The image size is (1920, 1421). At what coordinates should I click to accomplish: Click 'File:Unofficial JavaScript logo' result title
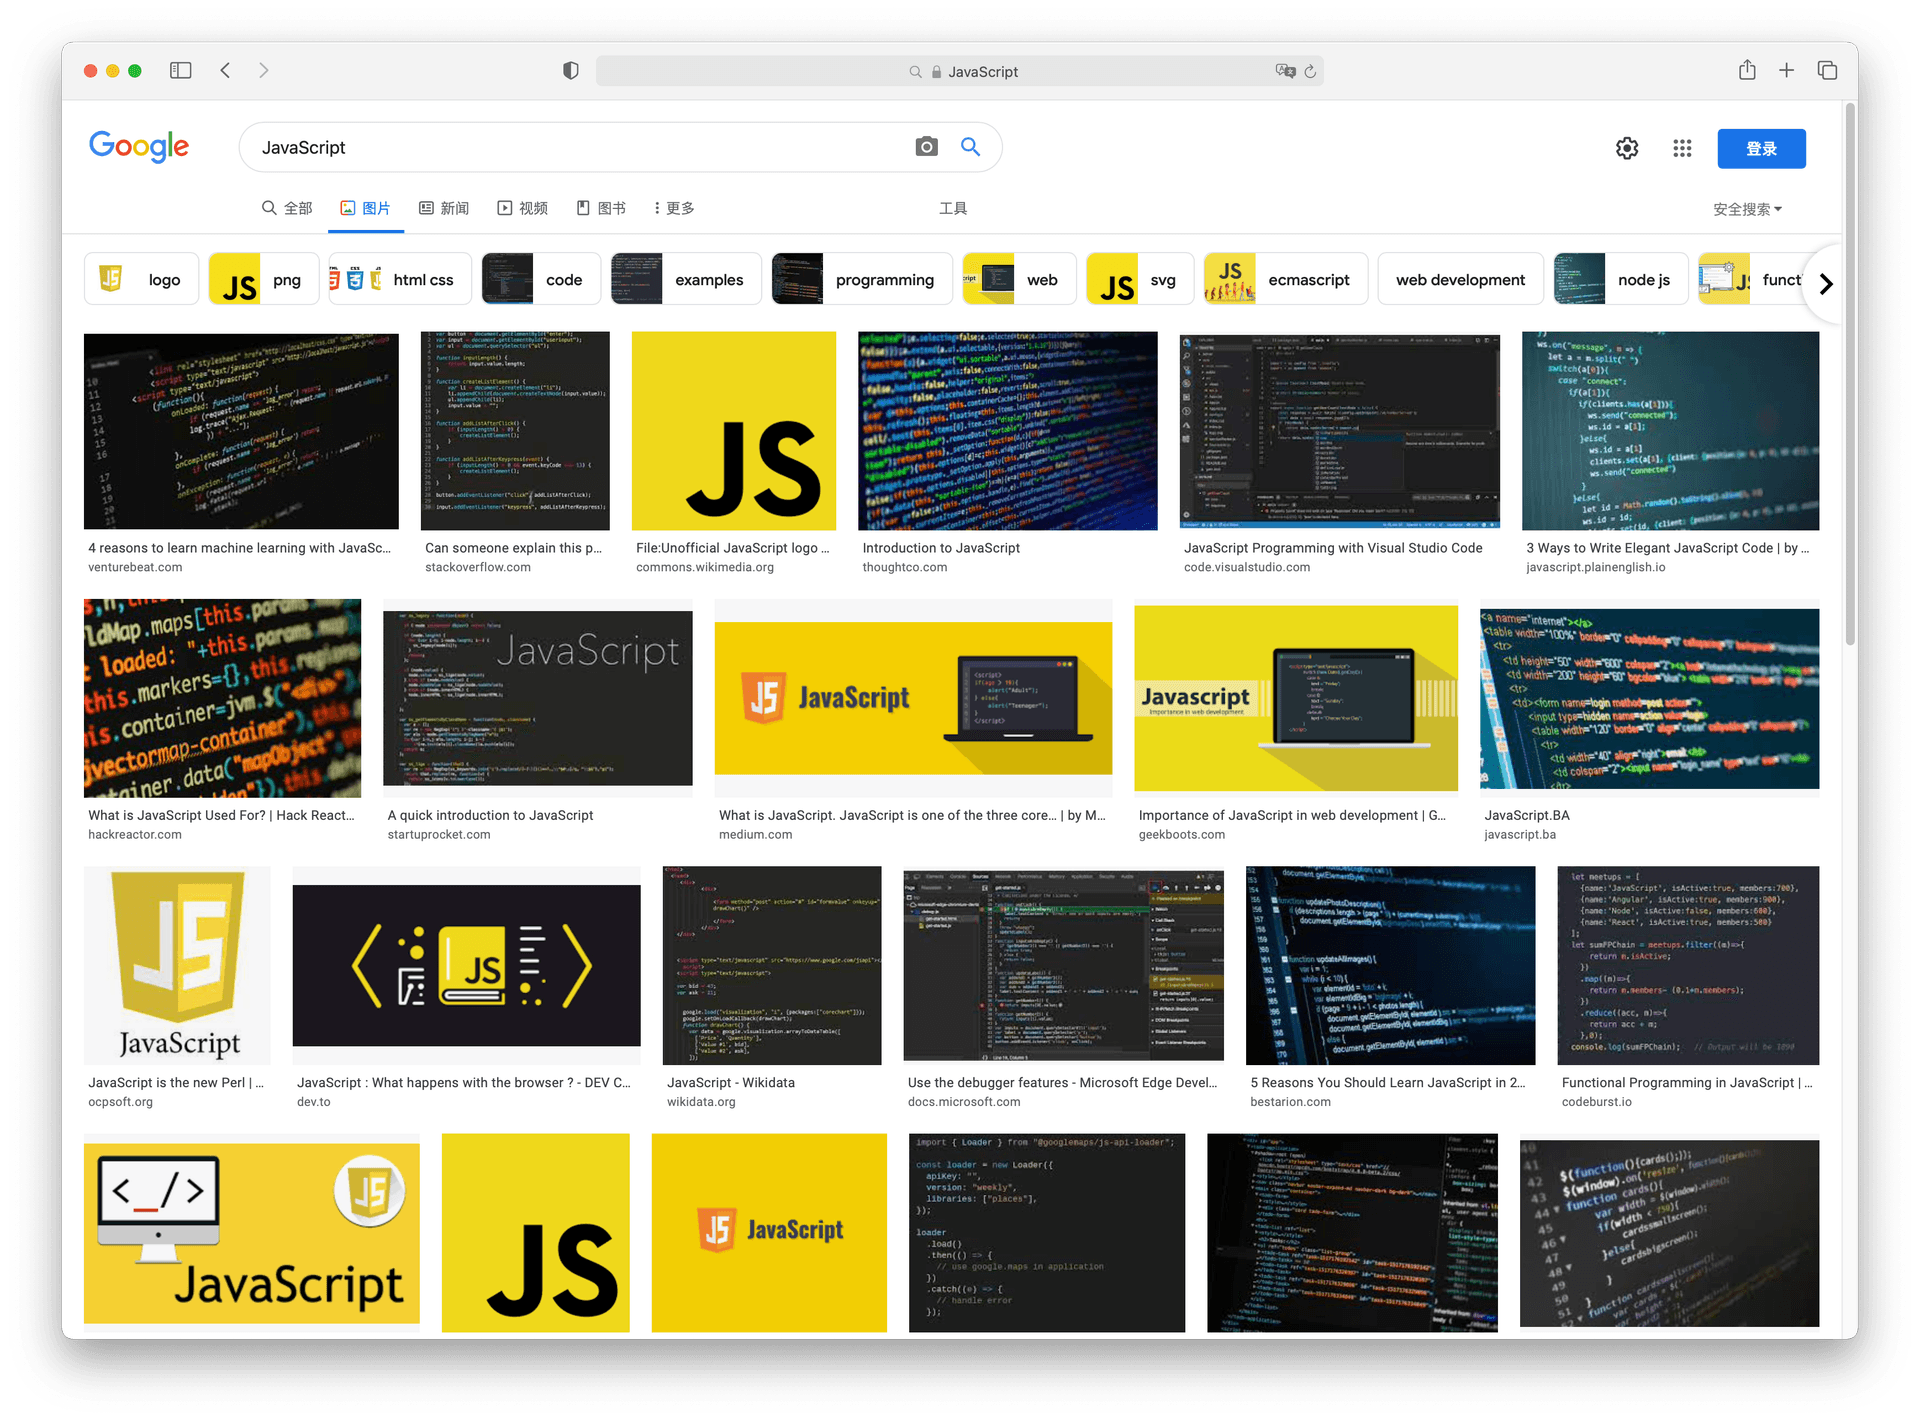click(733, 548)
